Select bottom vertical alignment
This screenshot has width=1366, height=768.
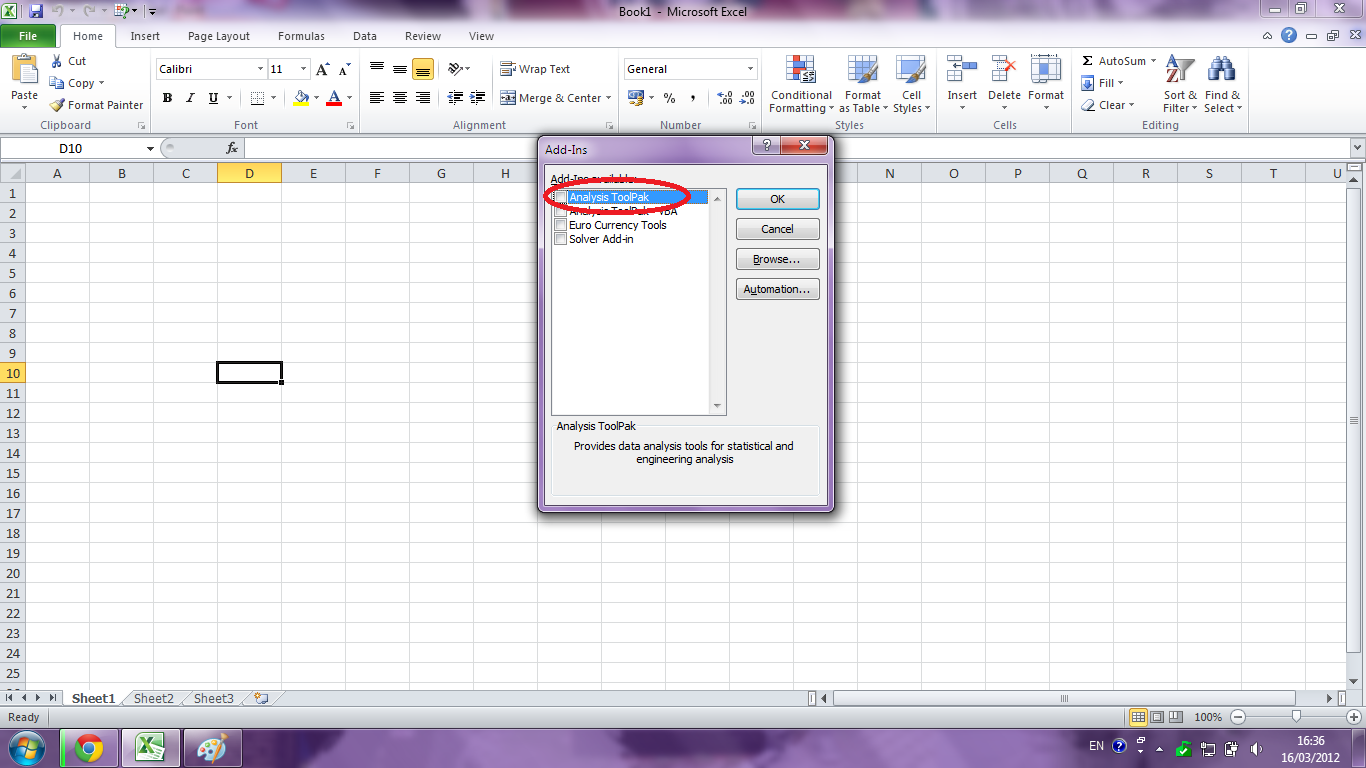tap(423, 69)
